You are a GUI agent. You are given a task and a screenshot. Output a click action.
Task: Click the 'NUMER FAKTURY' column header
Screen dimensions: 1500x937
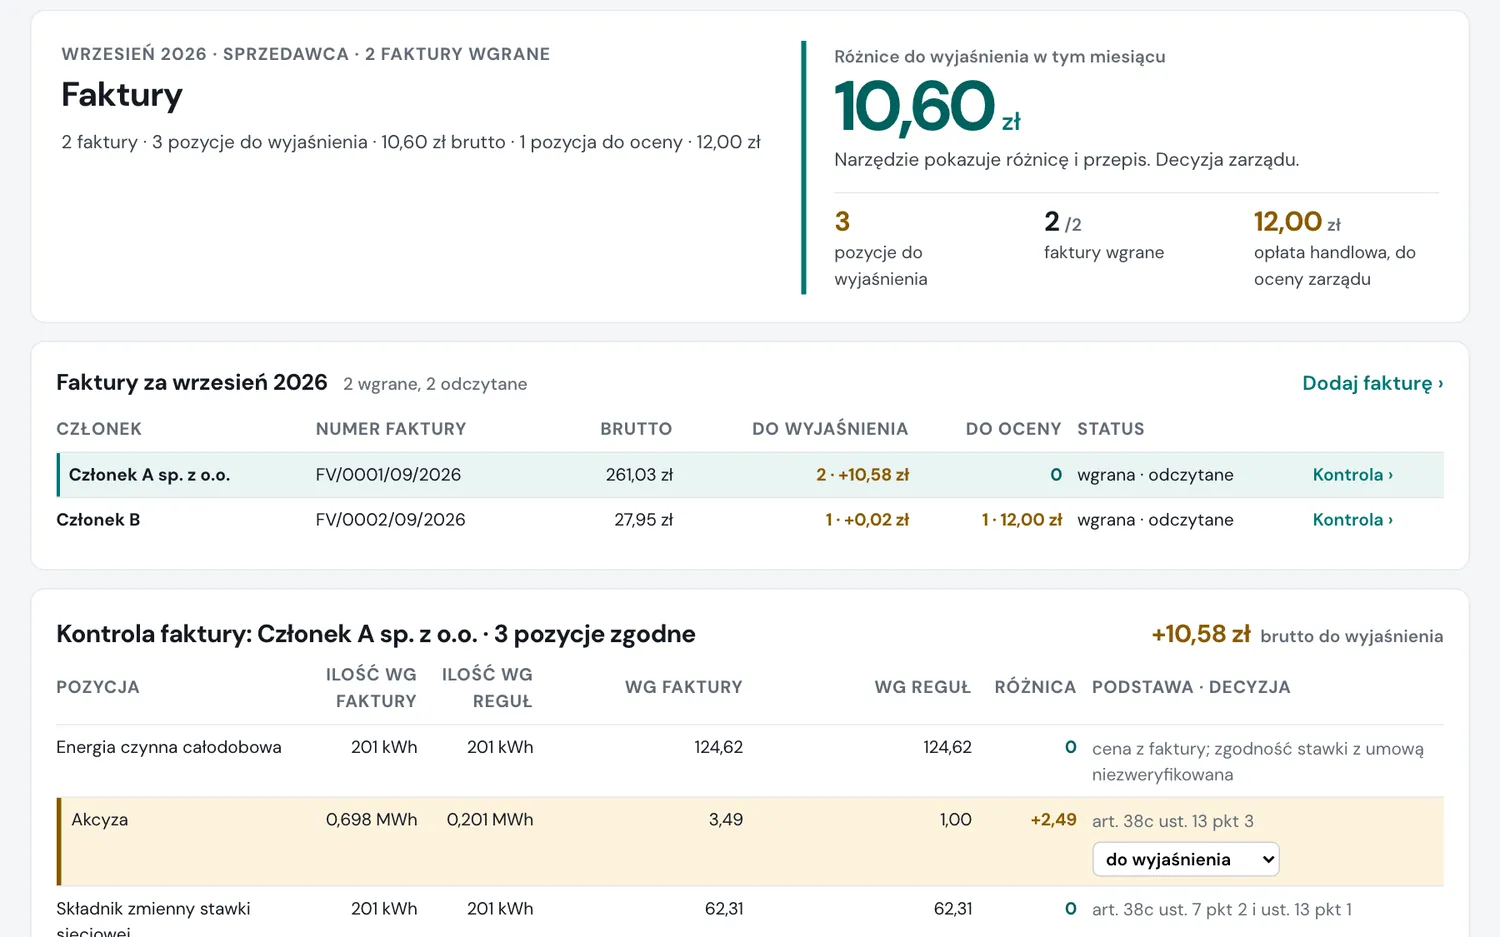click(x=391, y=429)
